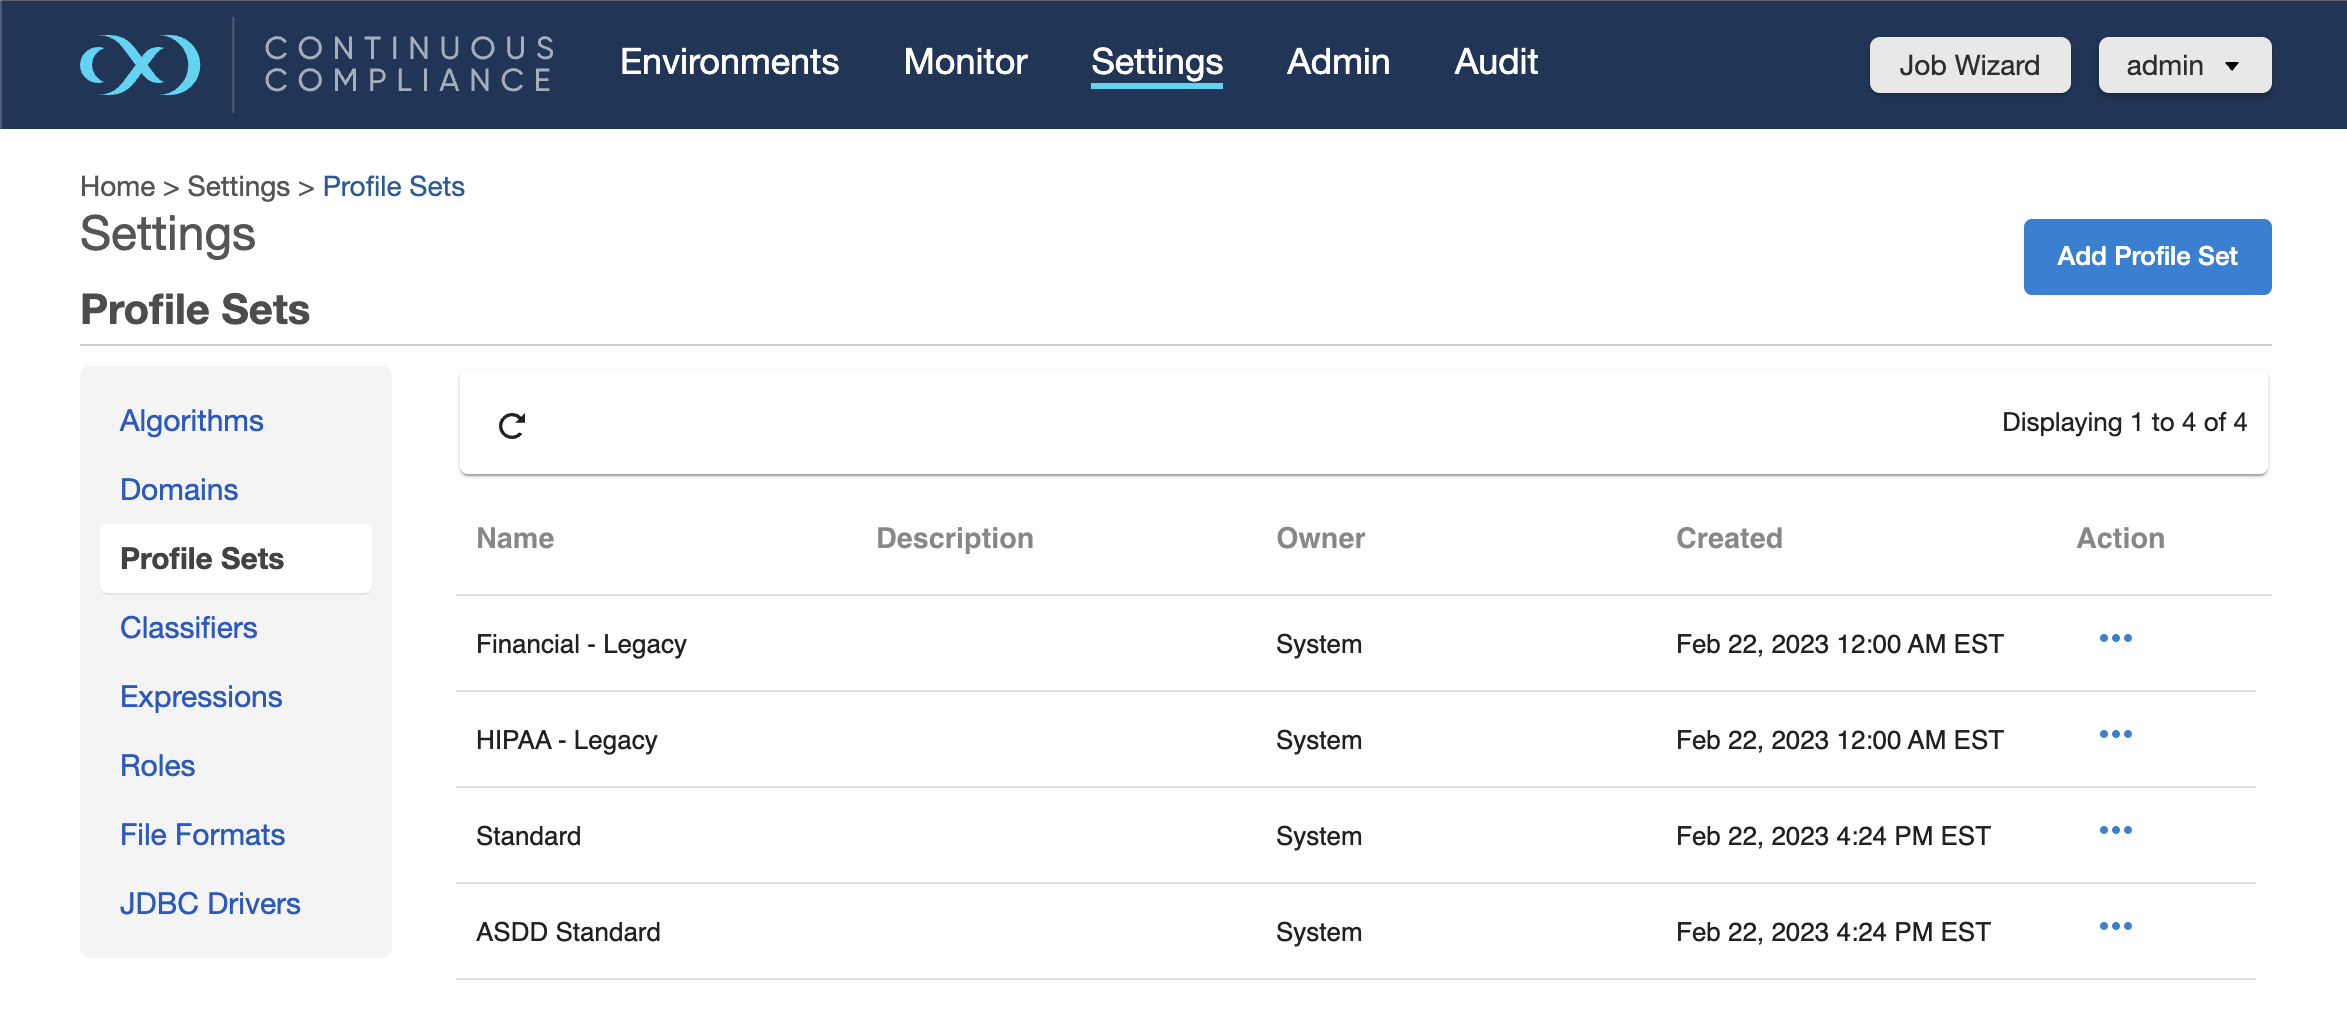This screenshot has height=1012, width=2347.
Task: Navigate to the Audit tab
Action: coord(1494,62)
